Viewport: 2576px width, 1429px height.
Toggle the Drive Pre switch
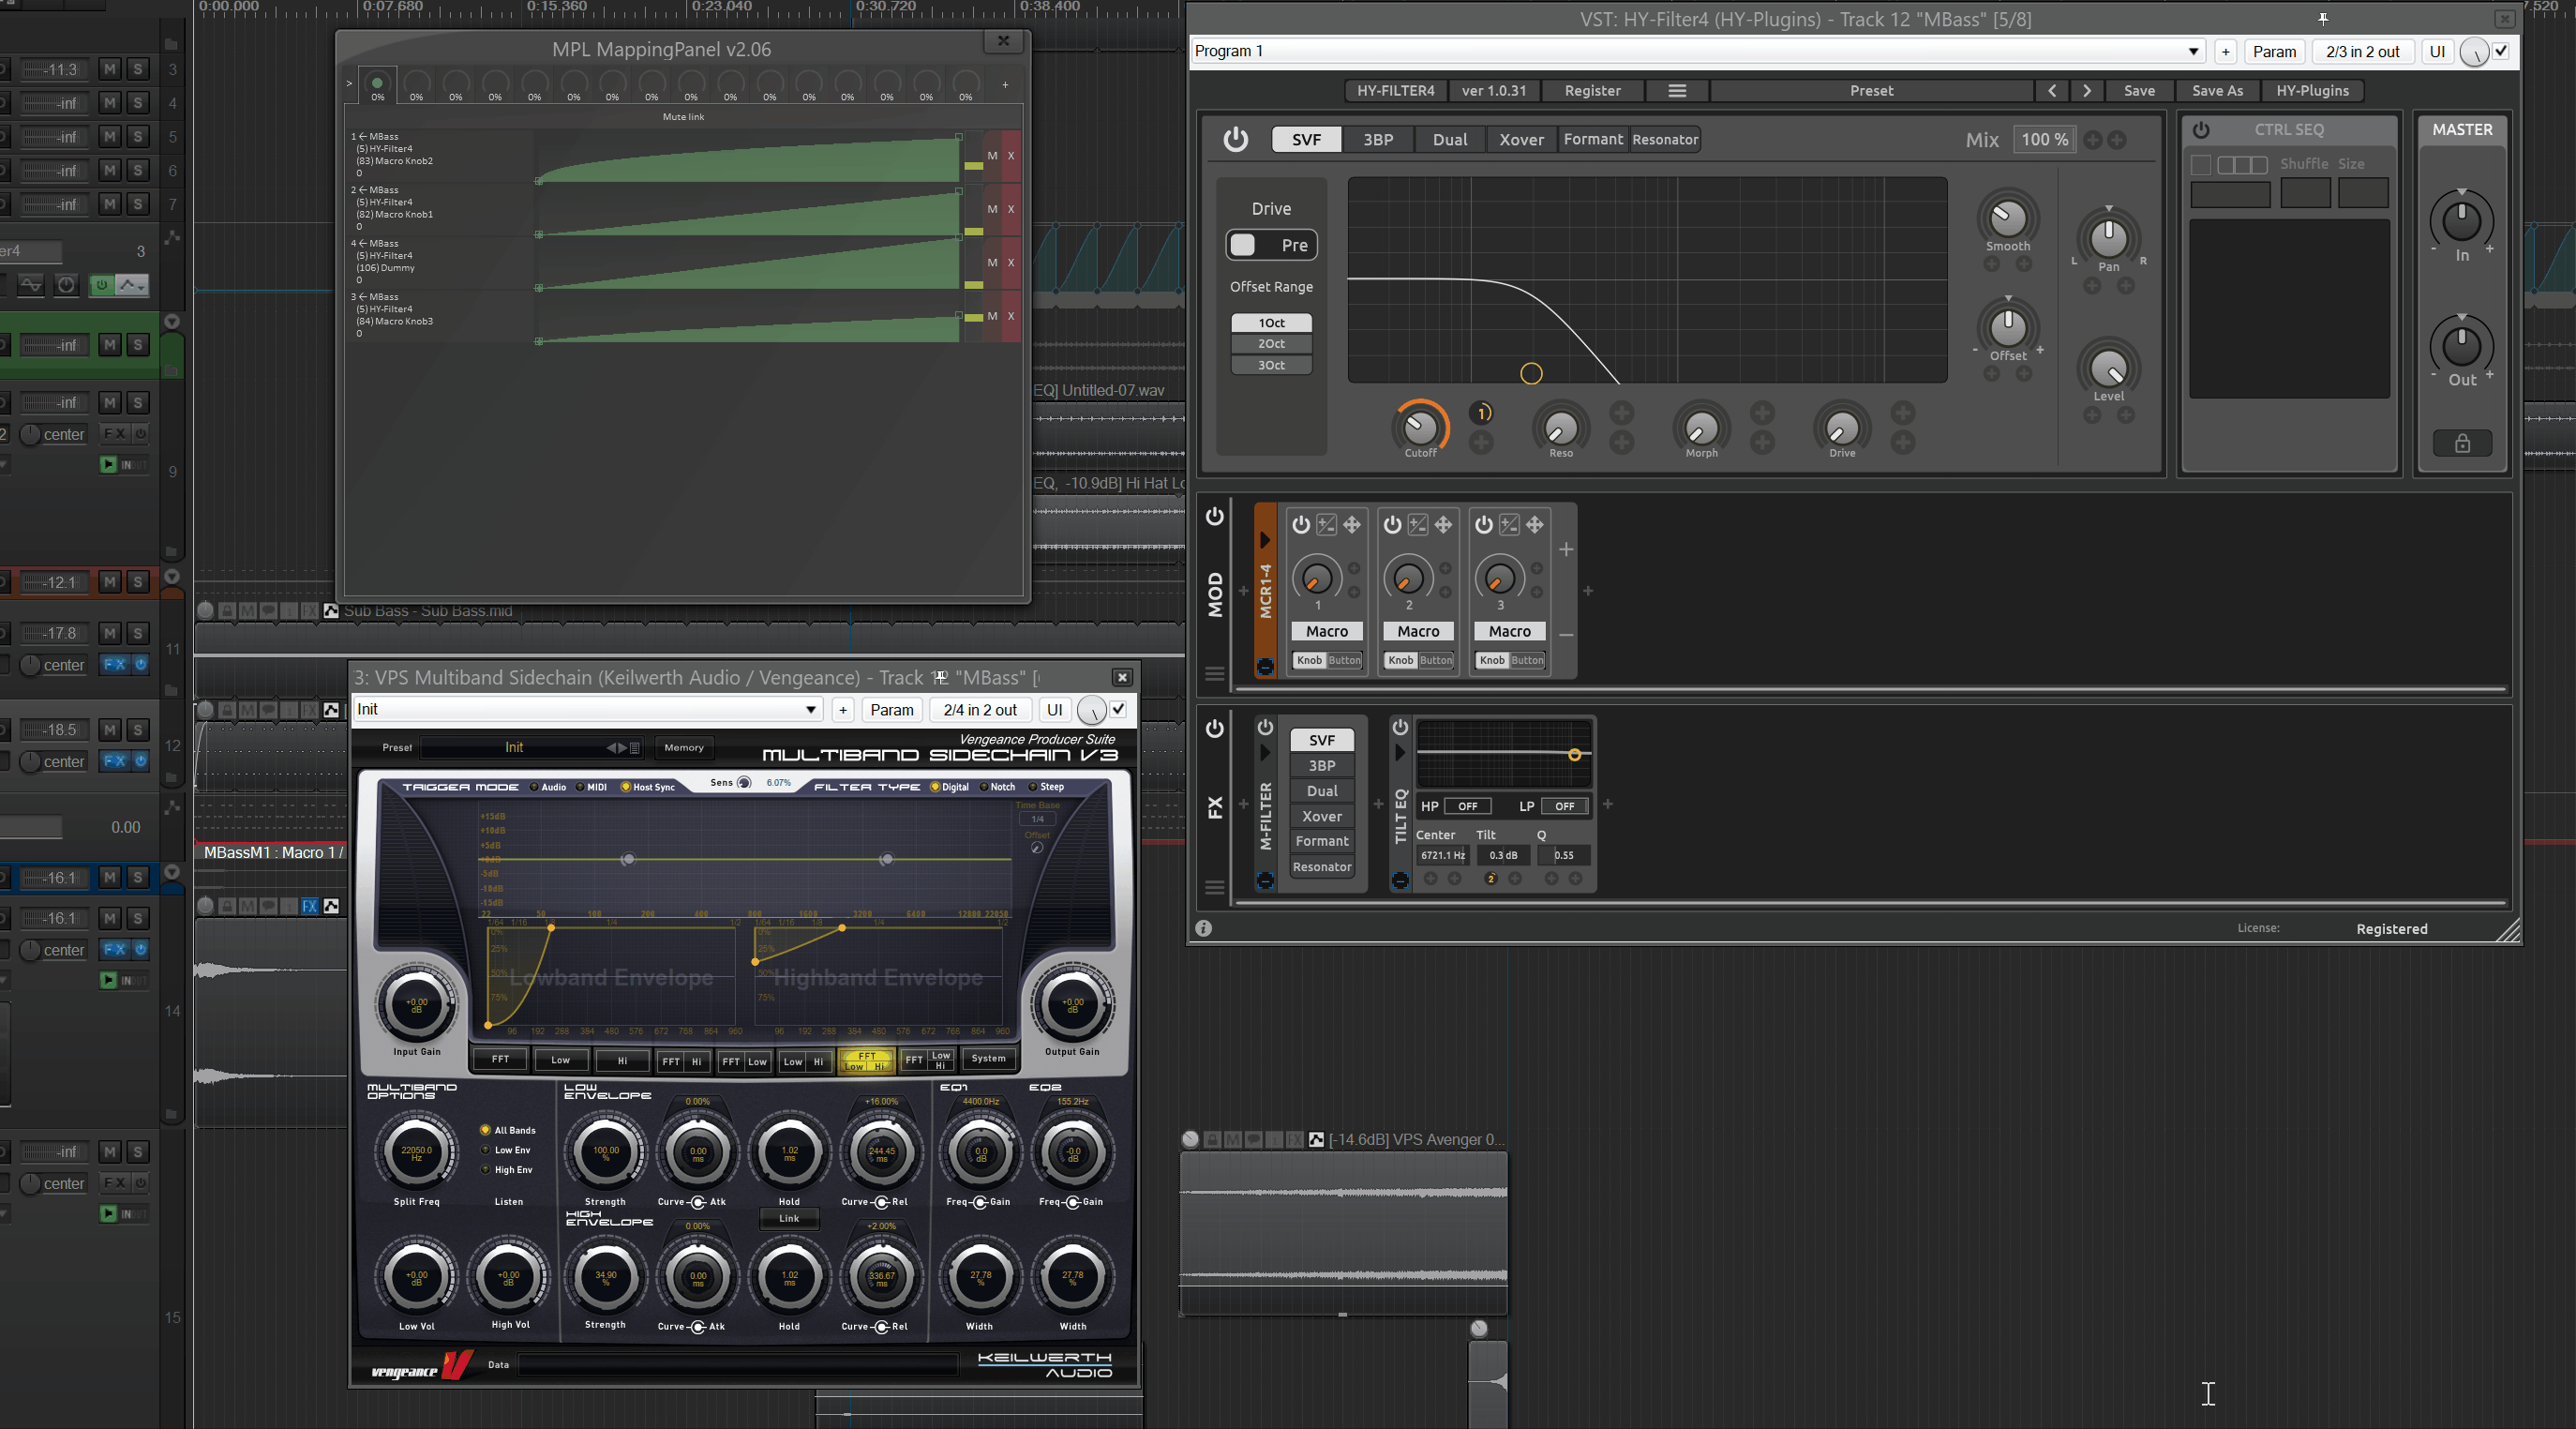(x=1271, y=245)
